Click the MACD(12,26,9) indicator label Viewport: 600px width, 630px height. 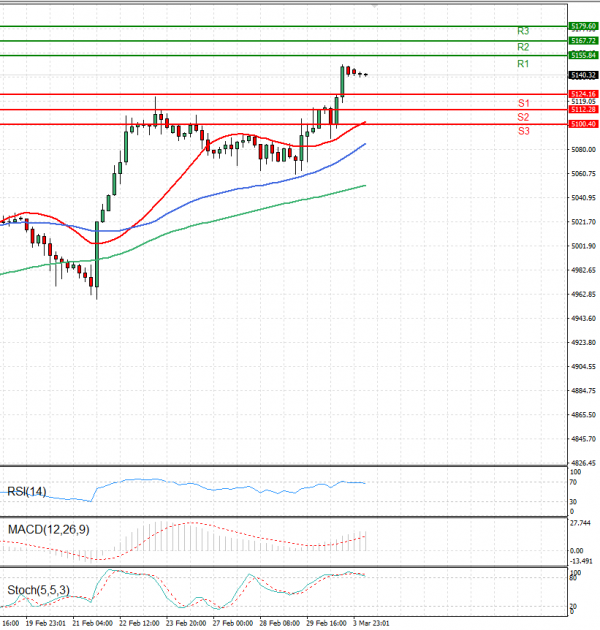[x=49, y=530]
